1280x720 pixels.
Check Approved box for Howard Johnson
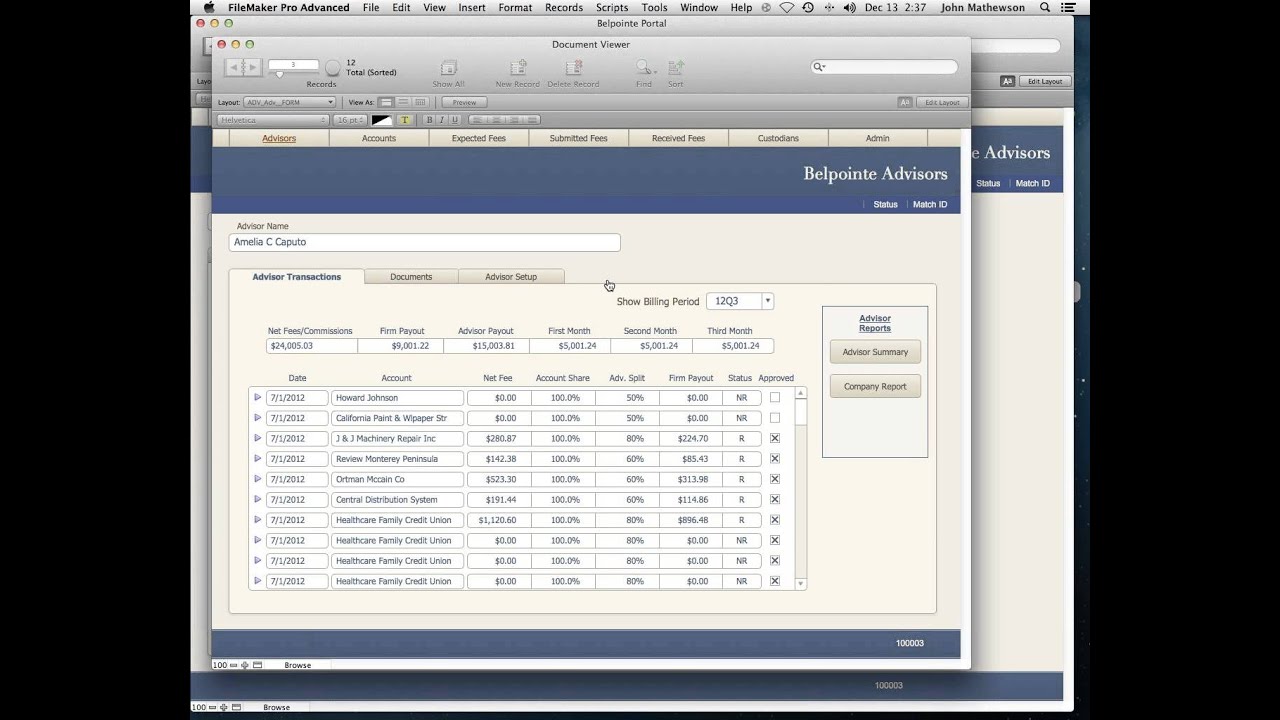click(x=775, y=398)
